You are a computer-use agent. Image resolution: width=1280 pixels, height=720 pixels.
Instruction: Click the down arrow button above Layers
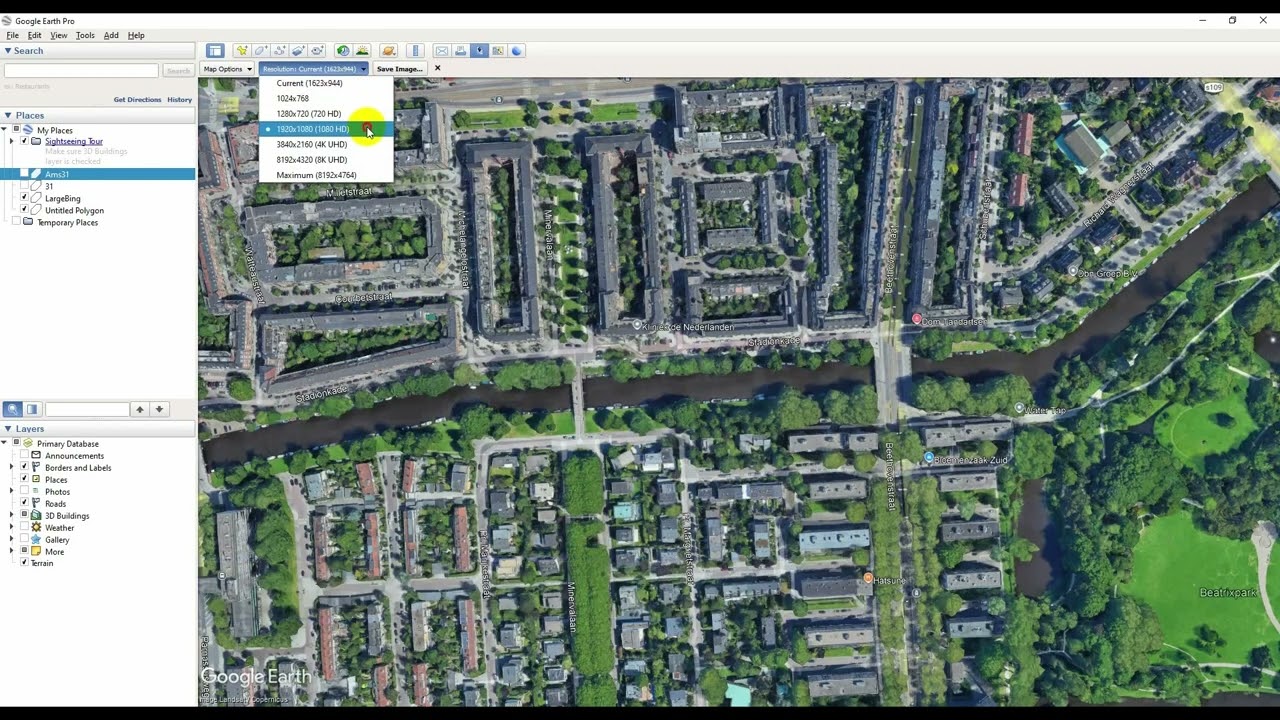[x=159, y=409]
